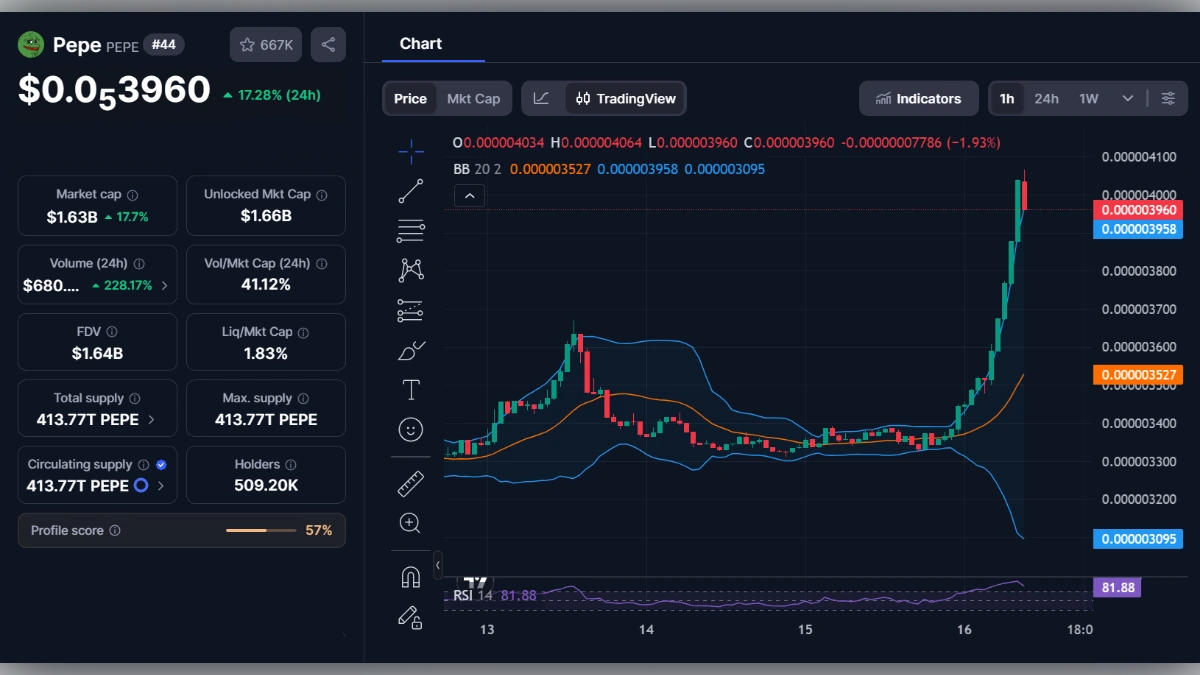Screen dimensions: 1200x675
Task: Open the Indicators panel
Action: pyautogui.click(x=918, y=98)
